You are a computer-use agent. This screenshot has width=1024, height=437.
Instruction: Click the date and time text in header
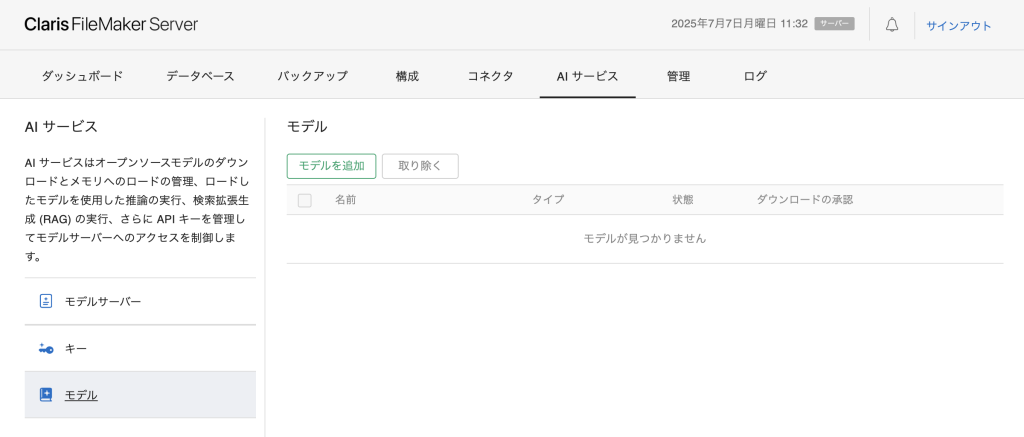pos(739,24)
